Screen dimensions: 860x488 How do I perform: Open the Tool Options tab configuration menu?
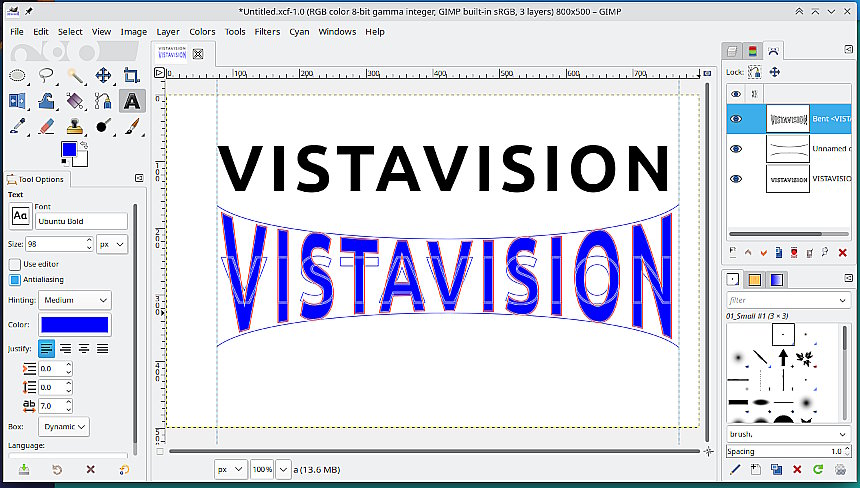pos(139,178)
